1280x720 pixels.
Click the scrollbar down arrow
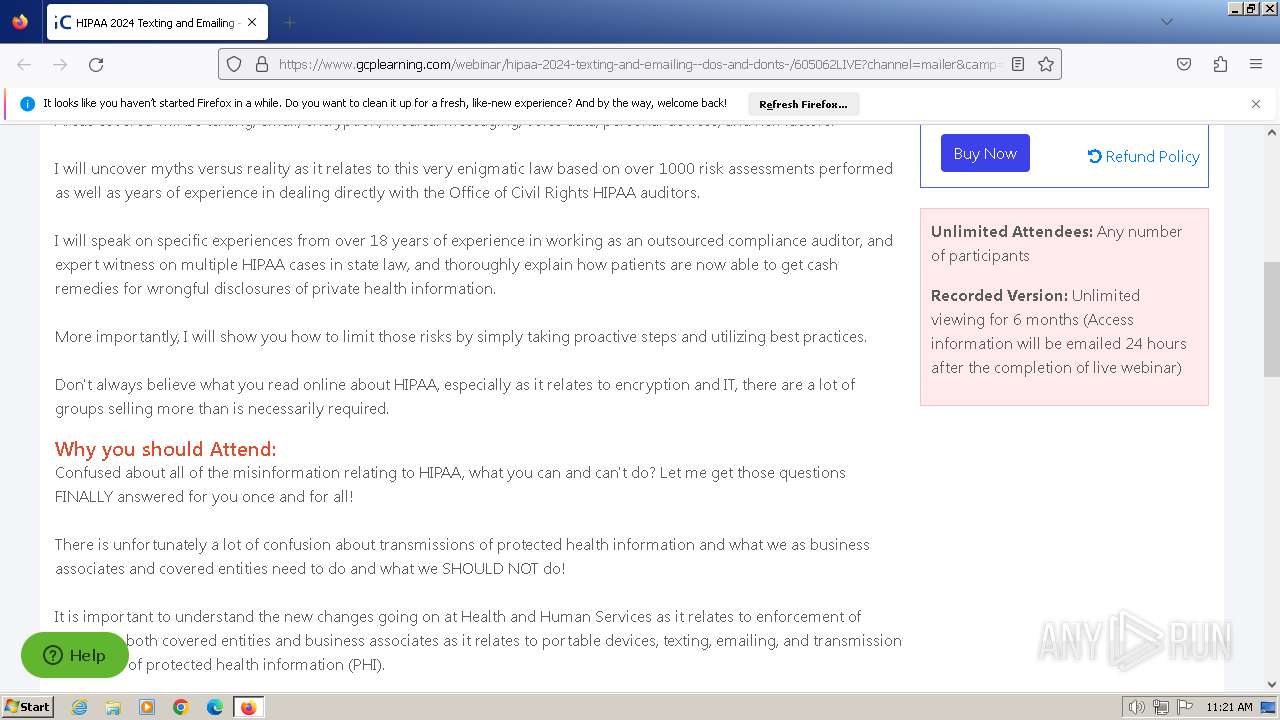pyautogui.click(x=1272, y=685)
